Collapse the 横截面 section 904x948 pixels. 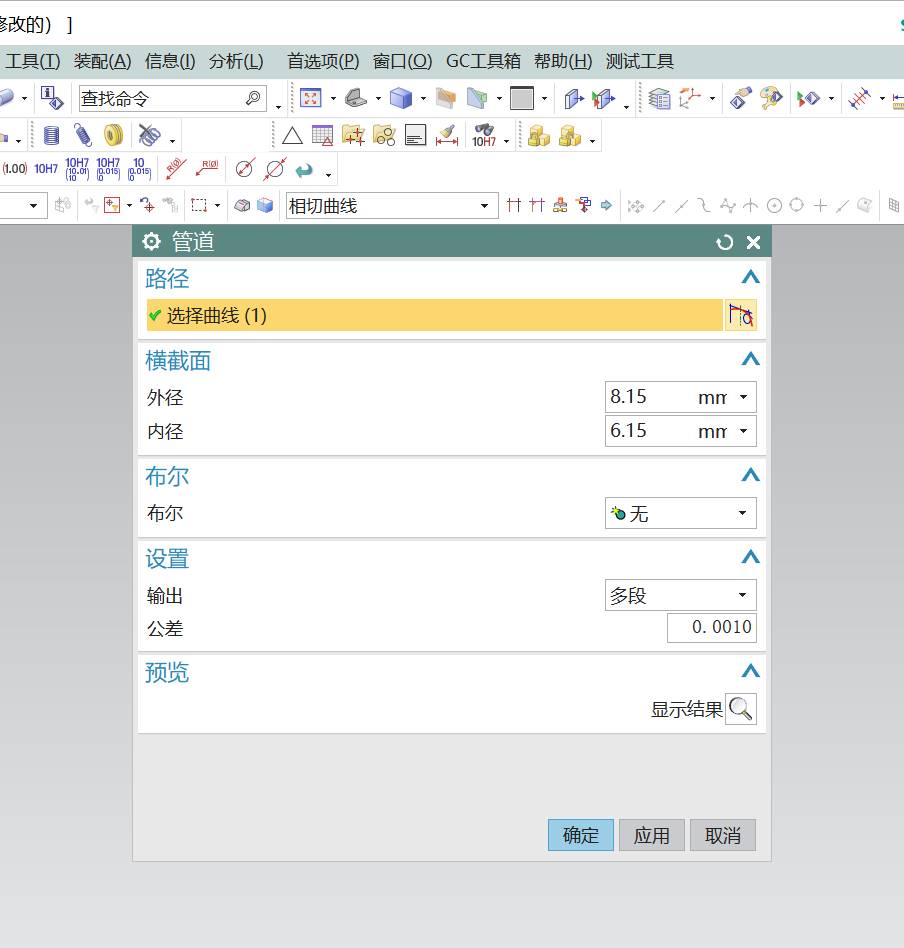(750, 360)
